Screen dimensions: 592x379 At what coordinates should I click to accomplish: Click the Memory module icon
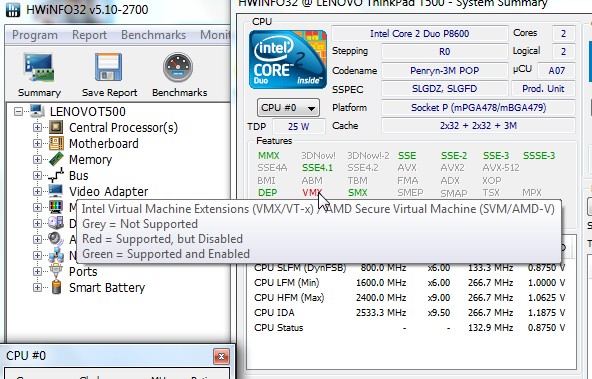[x=56, y=159]
